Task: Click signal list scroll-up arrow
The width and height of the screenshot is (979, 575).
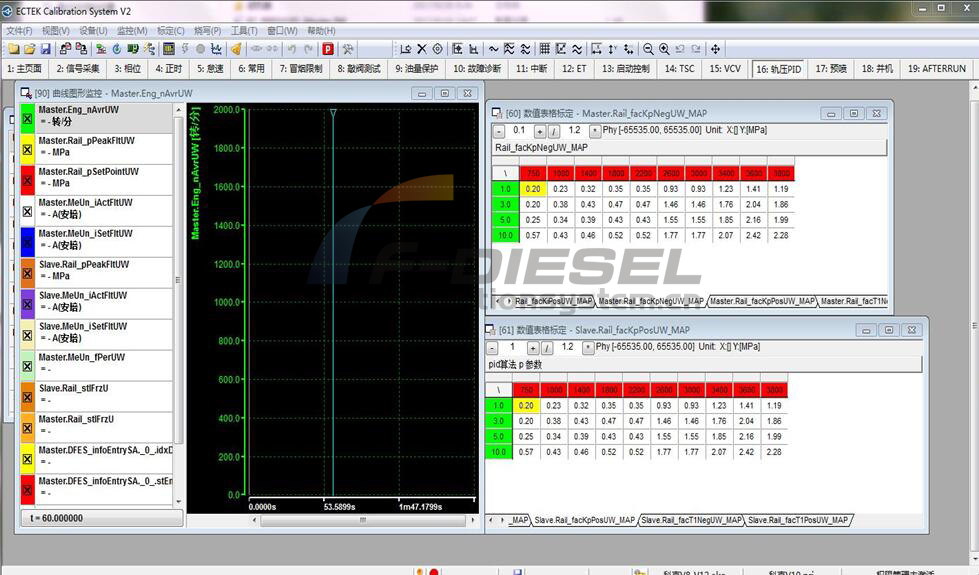Action: point(179,110)
